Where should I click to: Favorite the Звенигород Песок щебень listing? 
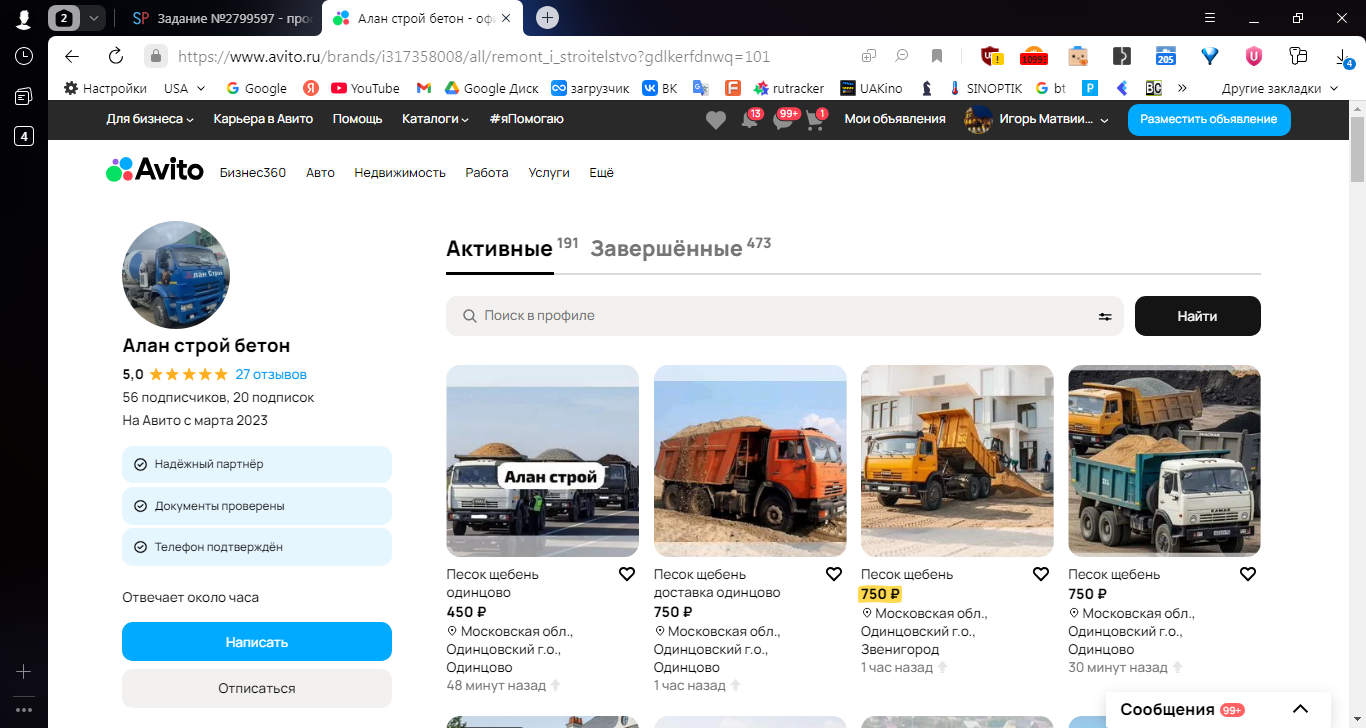click(x=1041, y=574)
